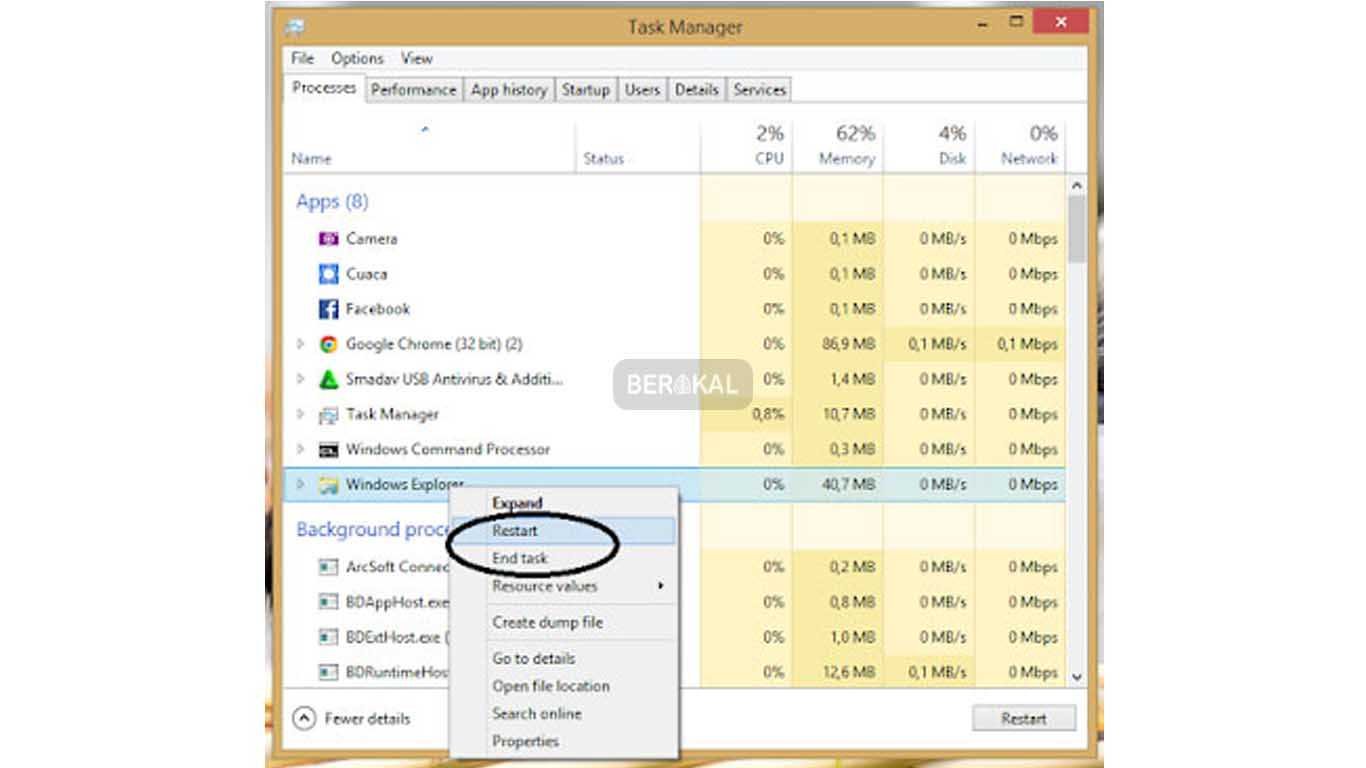Open the Options menu
The height and width of the screenshot is (768, 1366).
(x=357, y=58)
